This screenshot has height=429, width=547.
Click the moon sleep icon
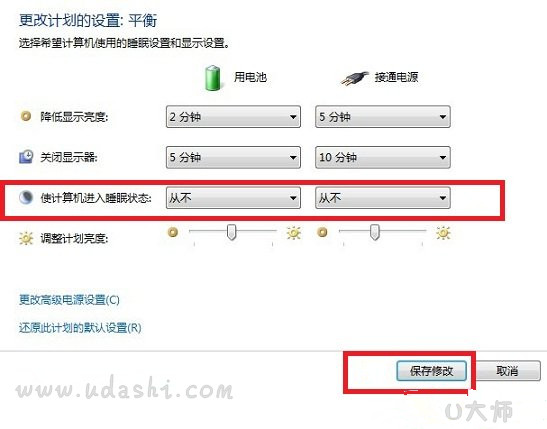point(26,197)
